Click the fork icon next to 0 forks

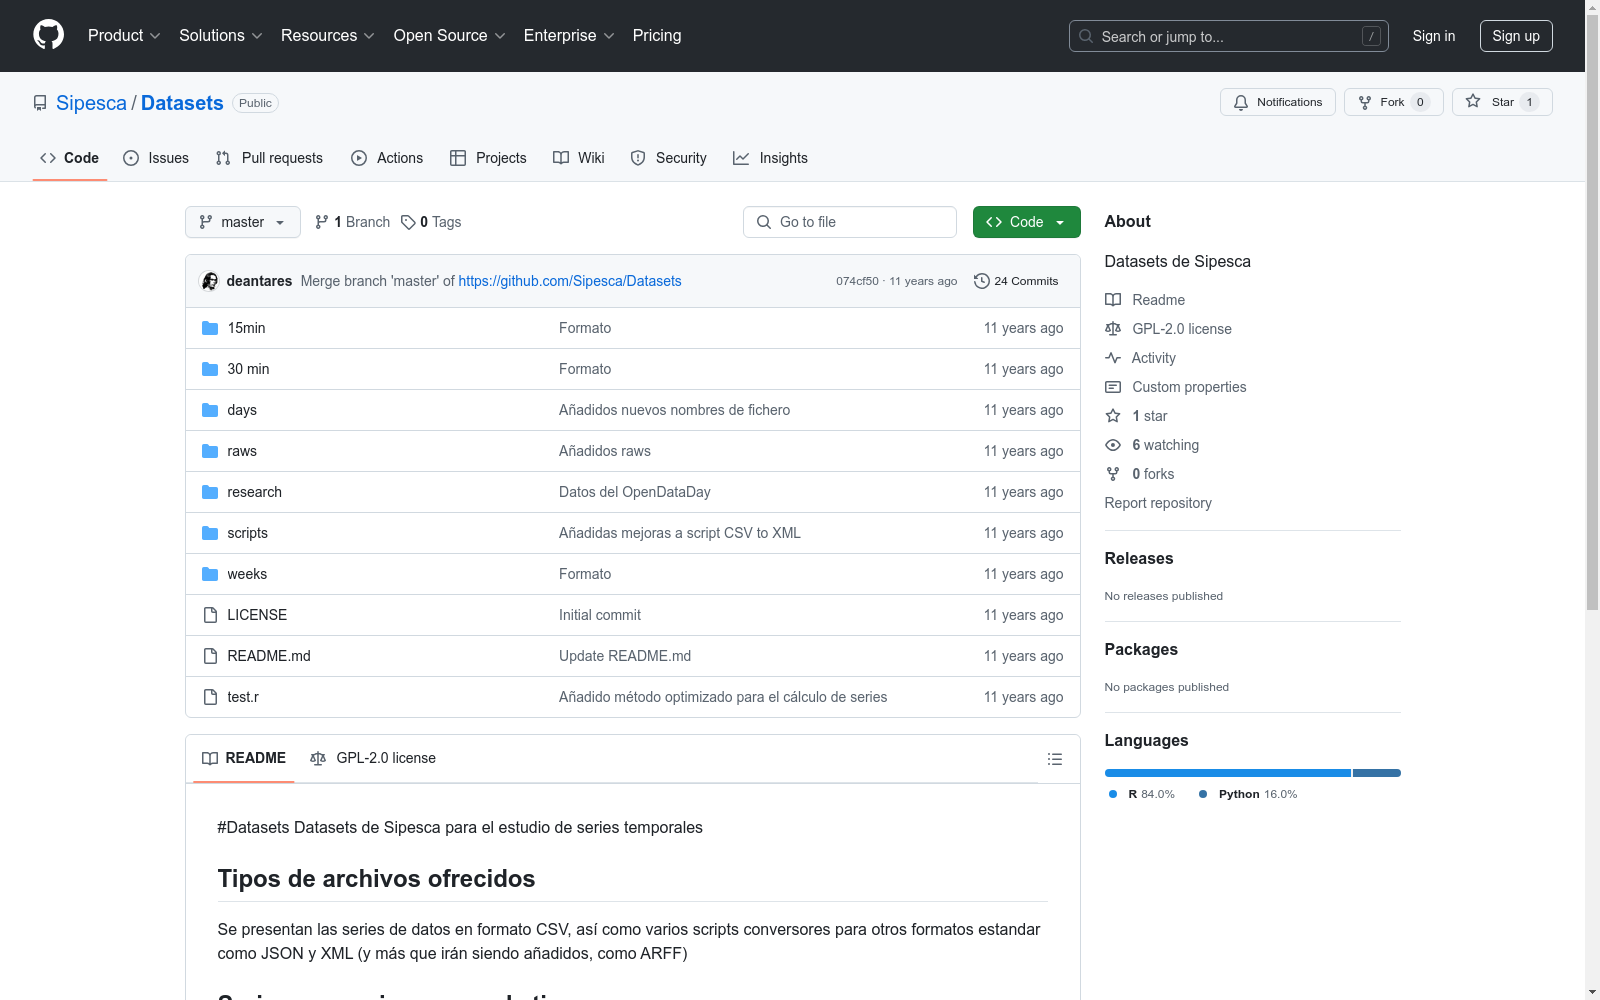1113,474
